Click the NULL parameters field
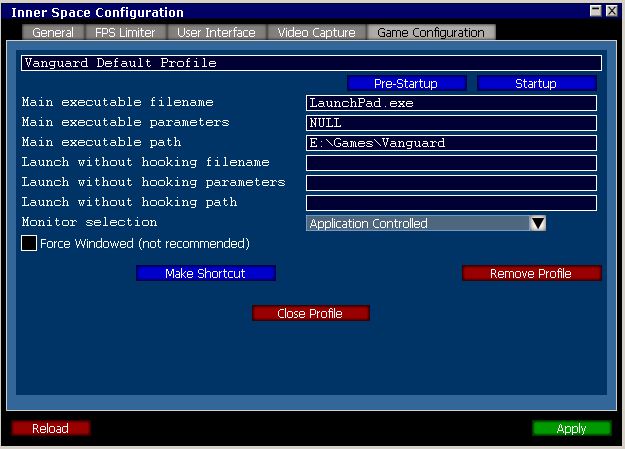This screenshot has width=625, height=449. pos(451,123)
